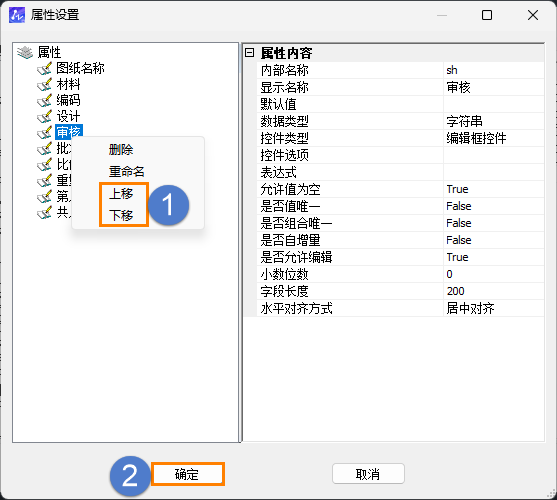Open the 数据类型 value 字符串
The image size is (557, 500).
pyautogui.click(x=493, y=121)
